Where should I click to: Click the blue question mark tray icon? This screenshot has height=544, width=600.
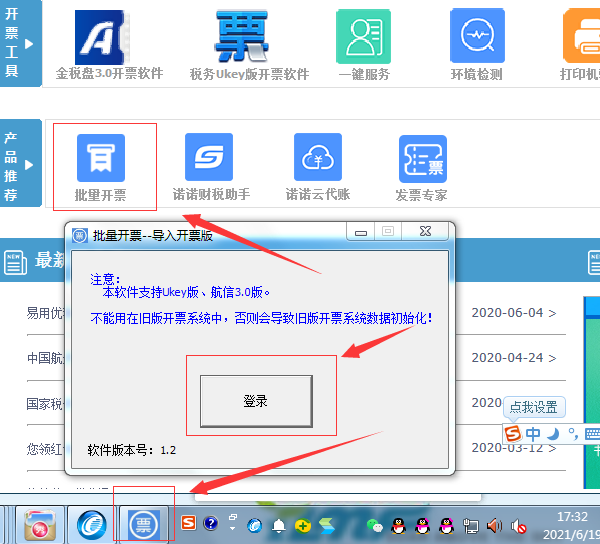pyautogui.click(x=211, y=523)
